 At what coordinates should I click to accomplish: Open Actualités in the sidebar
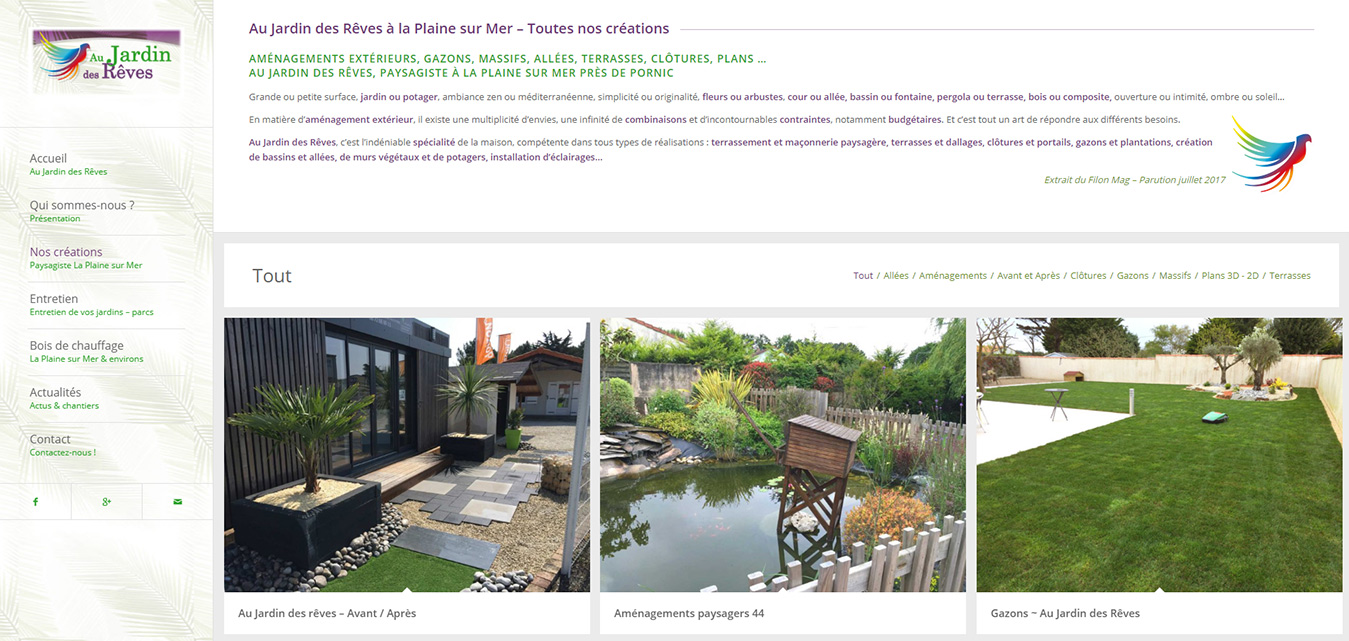[x=65, y=398]
